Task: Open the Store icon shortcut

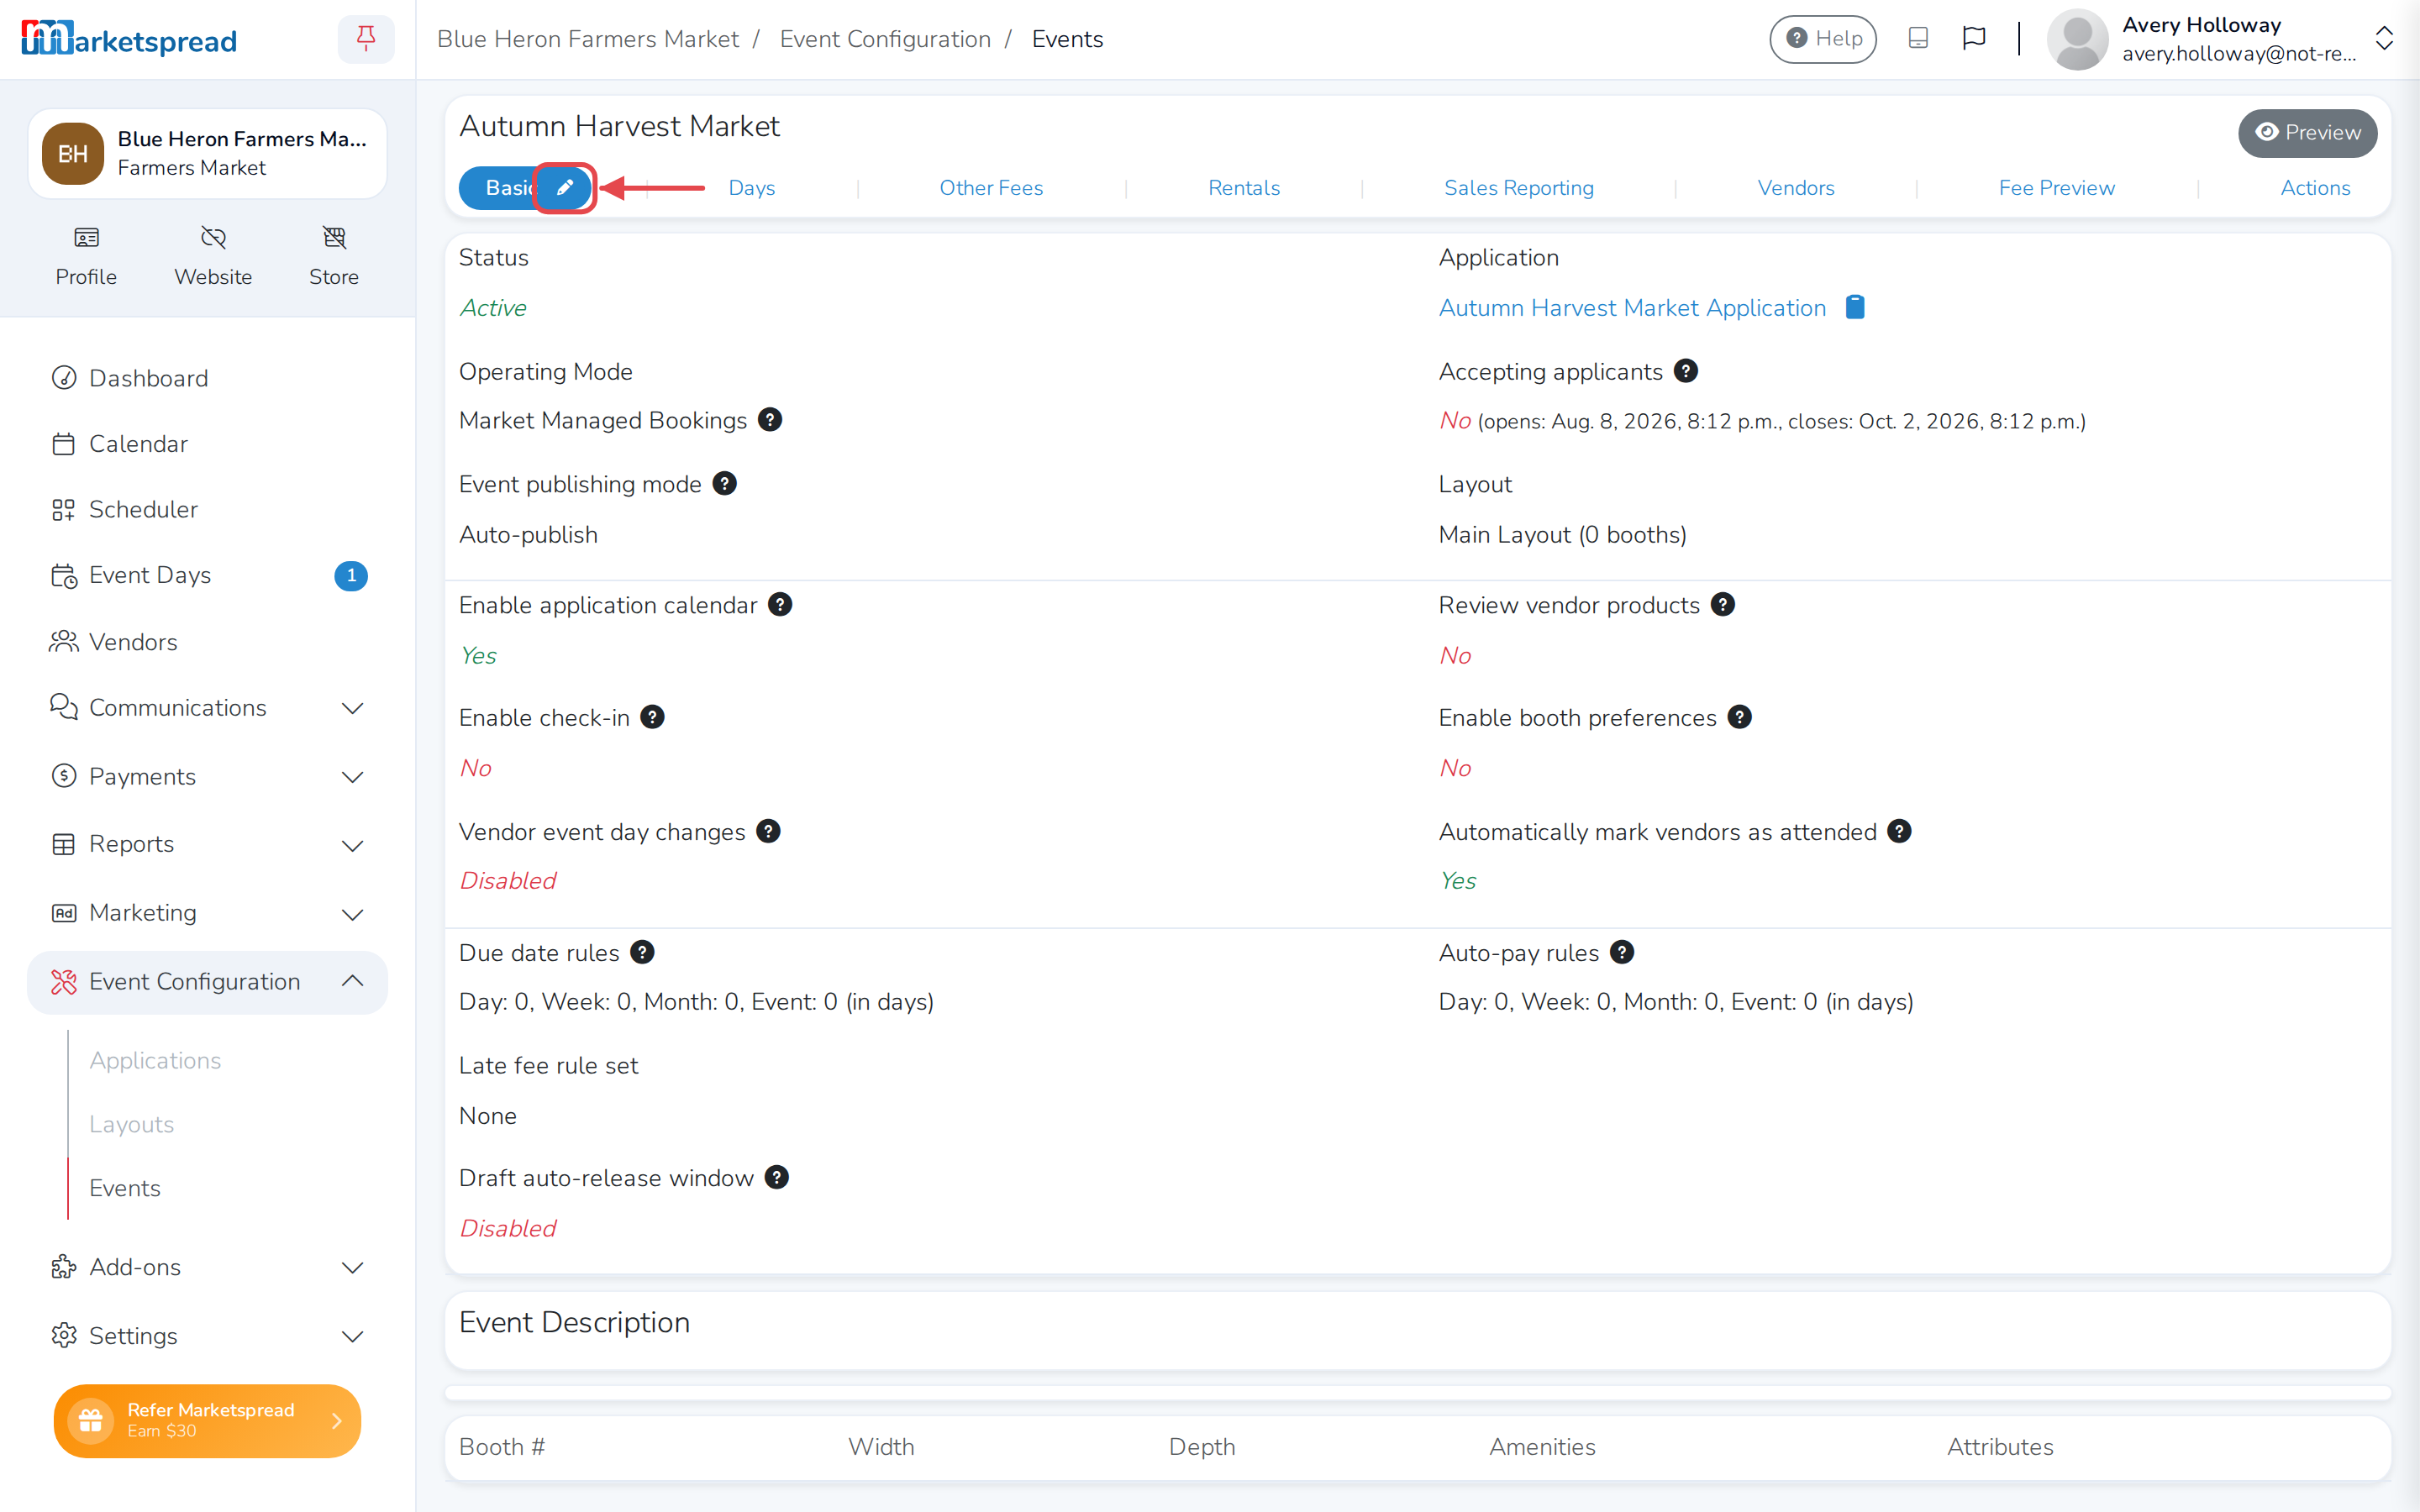Action: [x=334, y=256]
